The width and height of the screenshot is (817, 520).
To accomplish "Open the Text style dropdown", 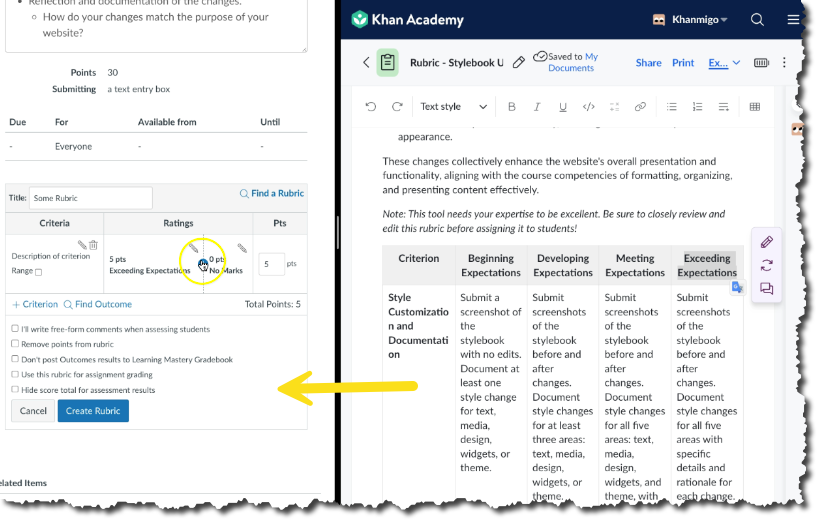I will 453,107.
